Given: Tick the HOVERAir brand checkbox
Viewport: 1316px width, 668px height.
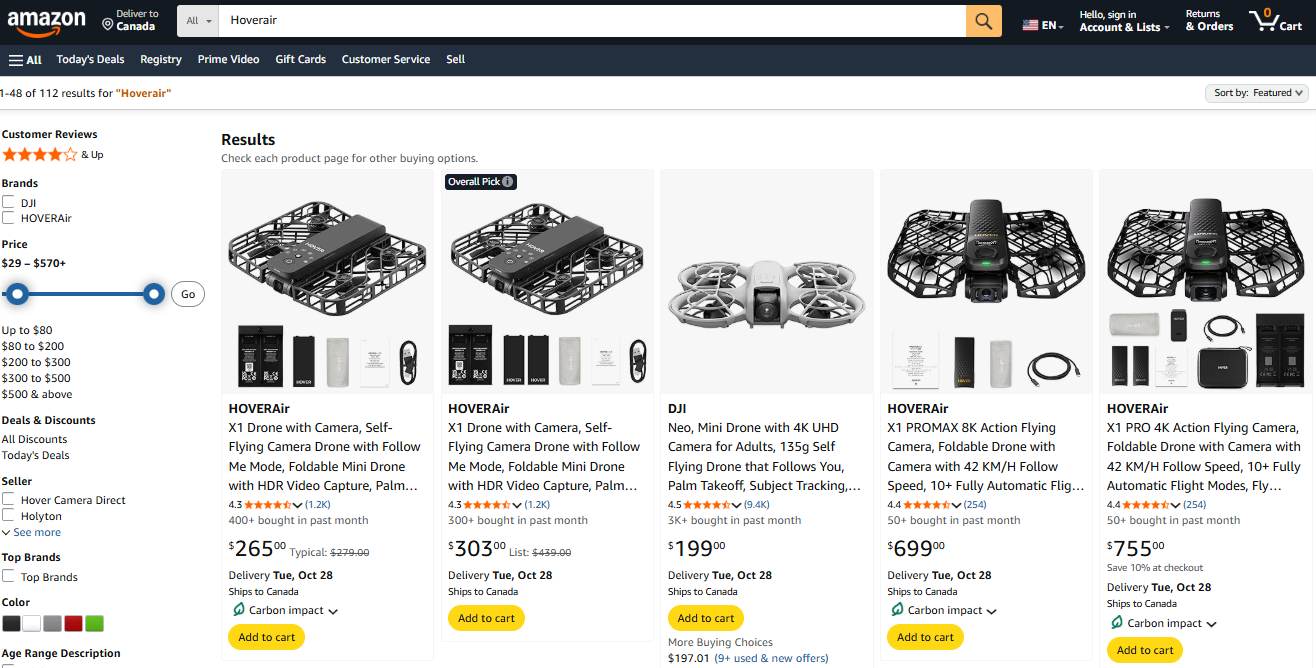Looking at the screenshot, I should click(9, 218).
